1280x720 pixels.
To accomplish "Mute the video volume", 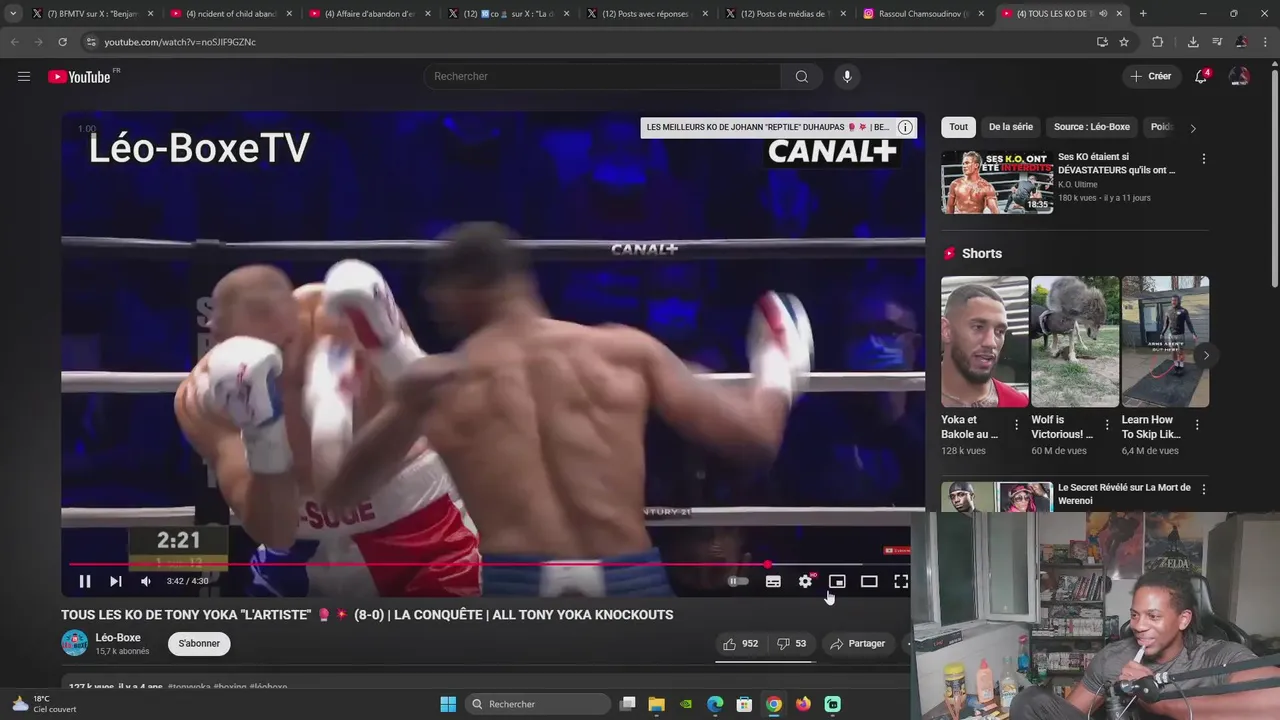I will (x=146, y=581).
